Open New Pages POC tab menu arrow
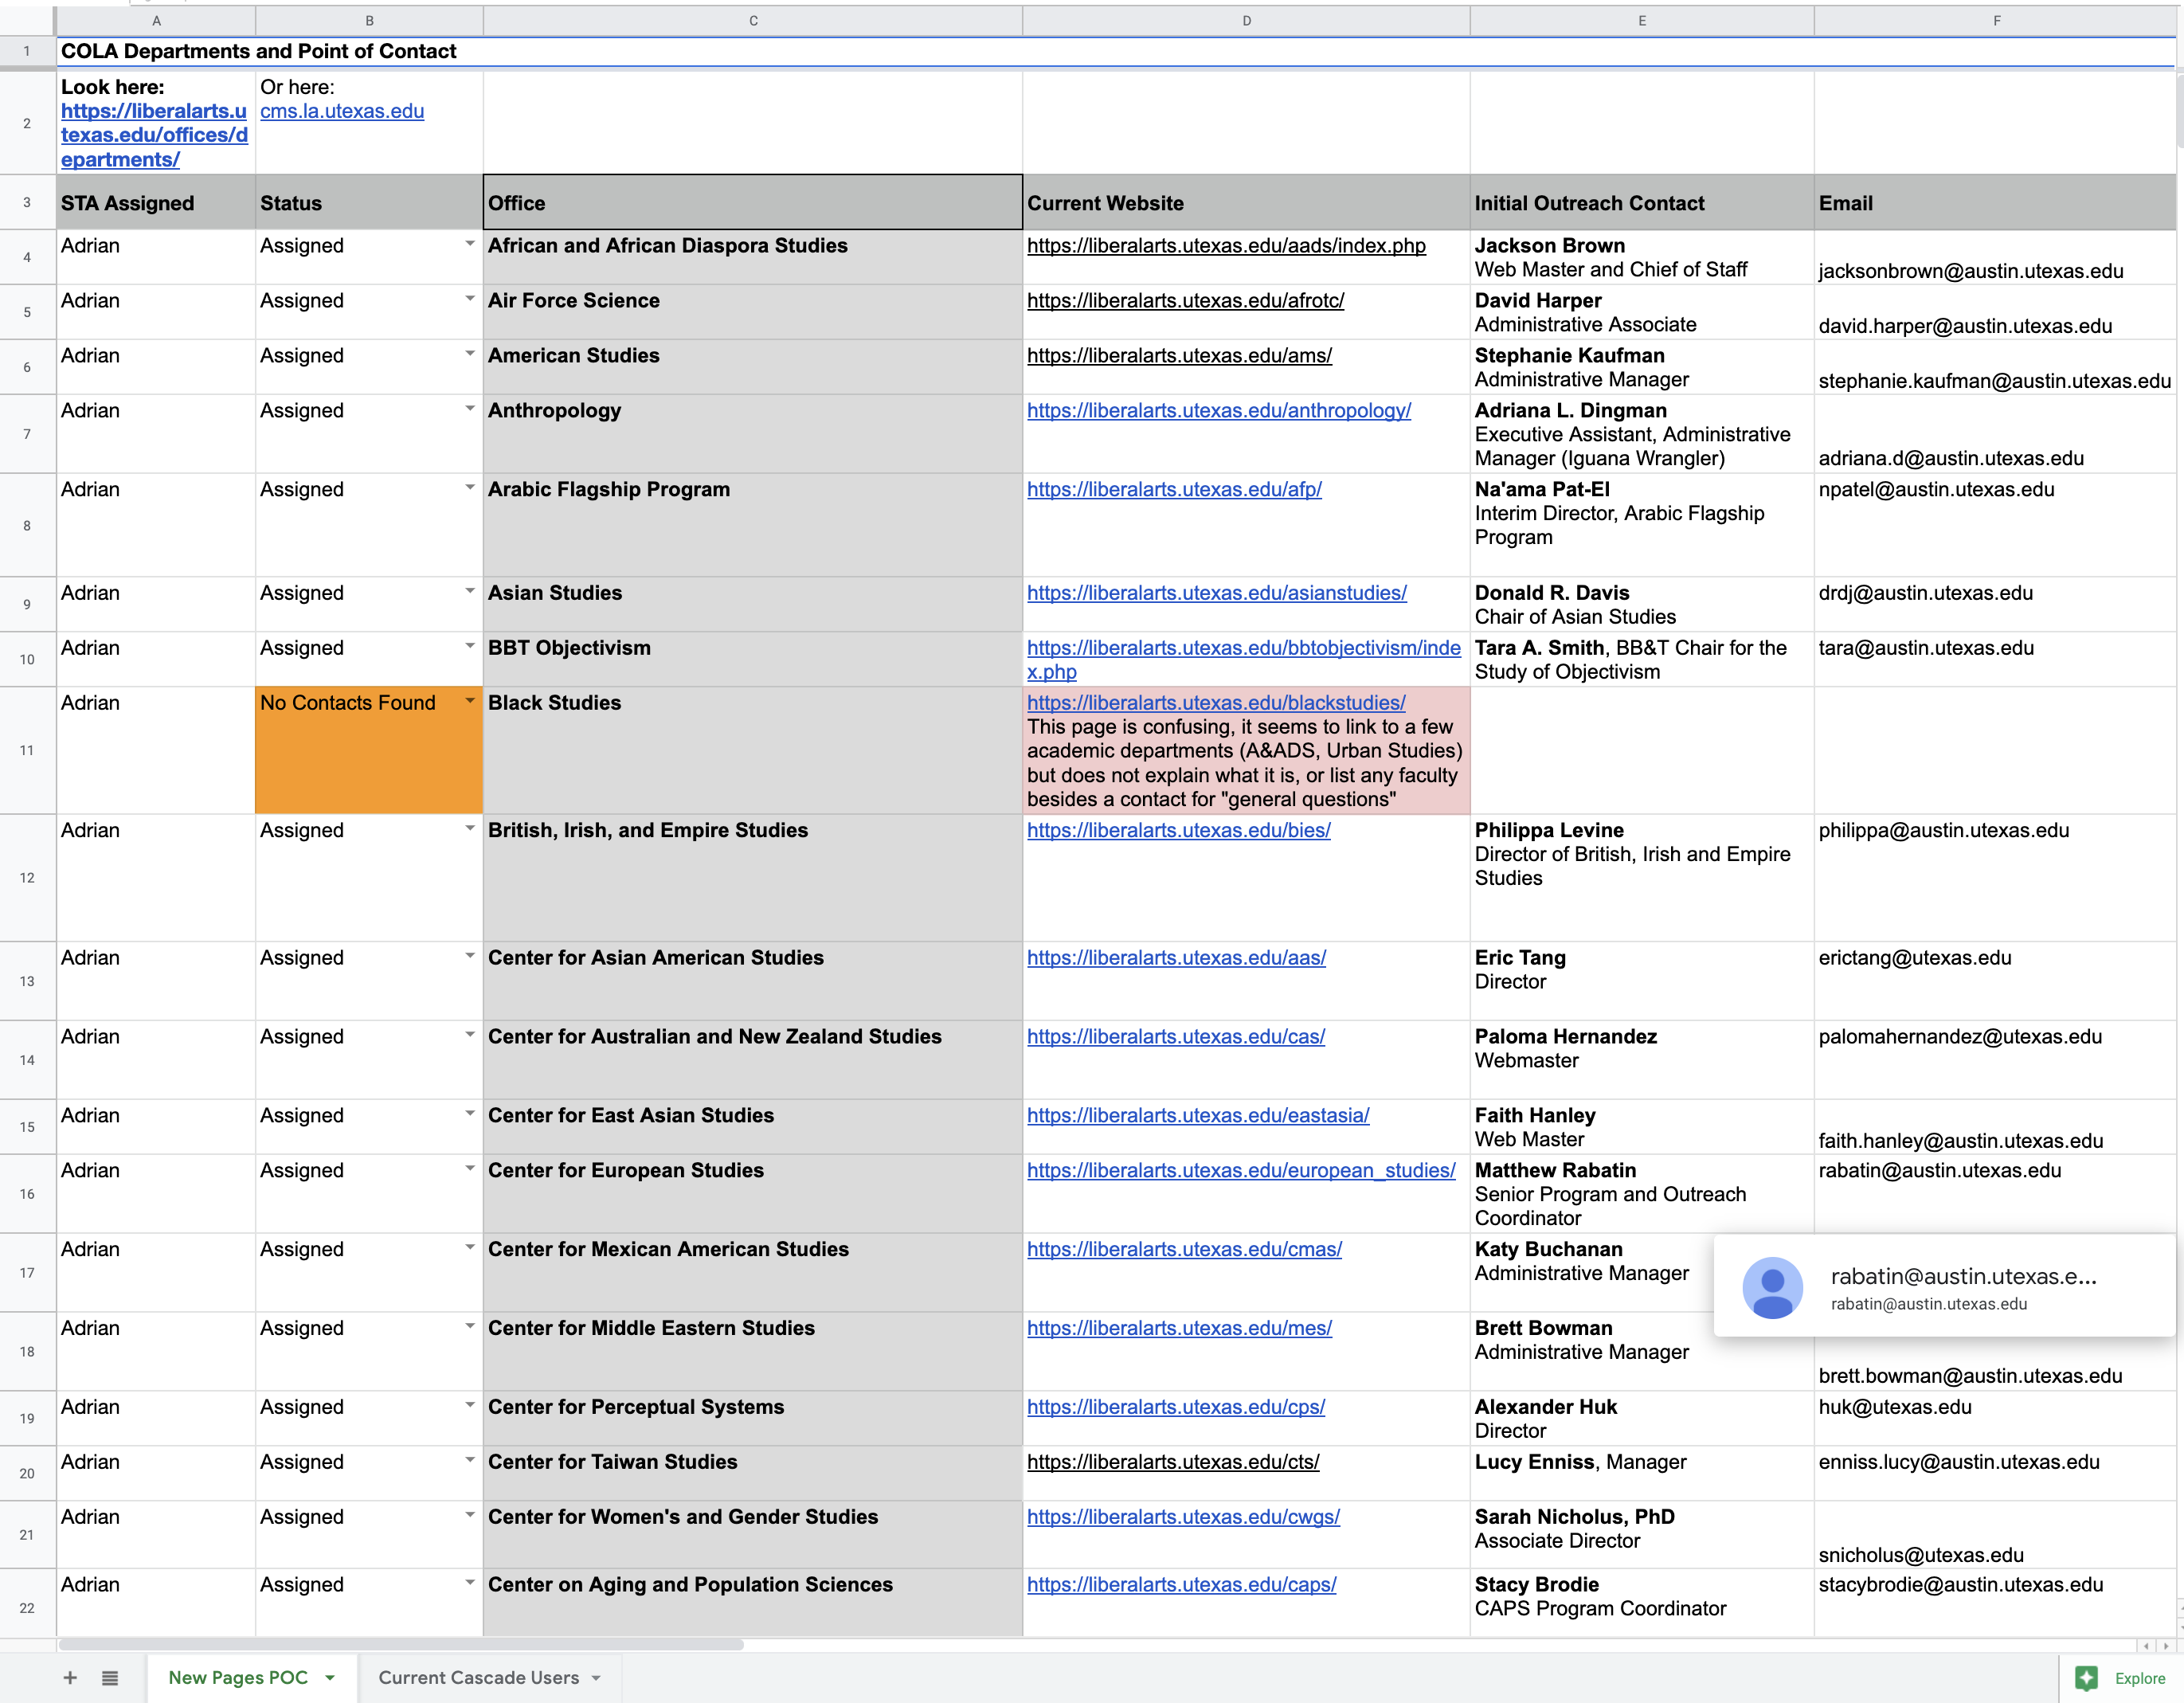 point(330,1678)
